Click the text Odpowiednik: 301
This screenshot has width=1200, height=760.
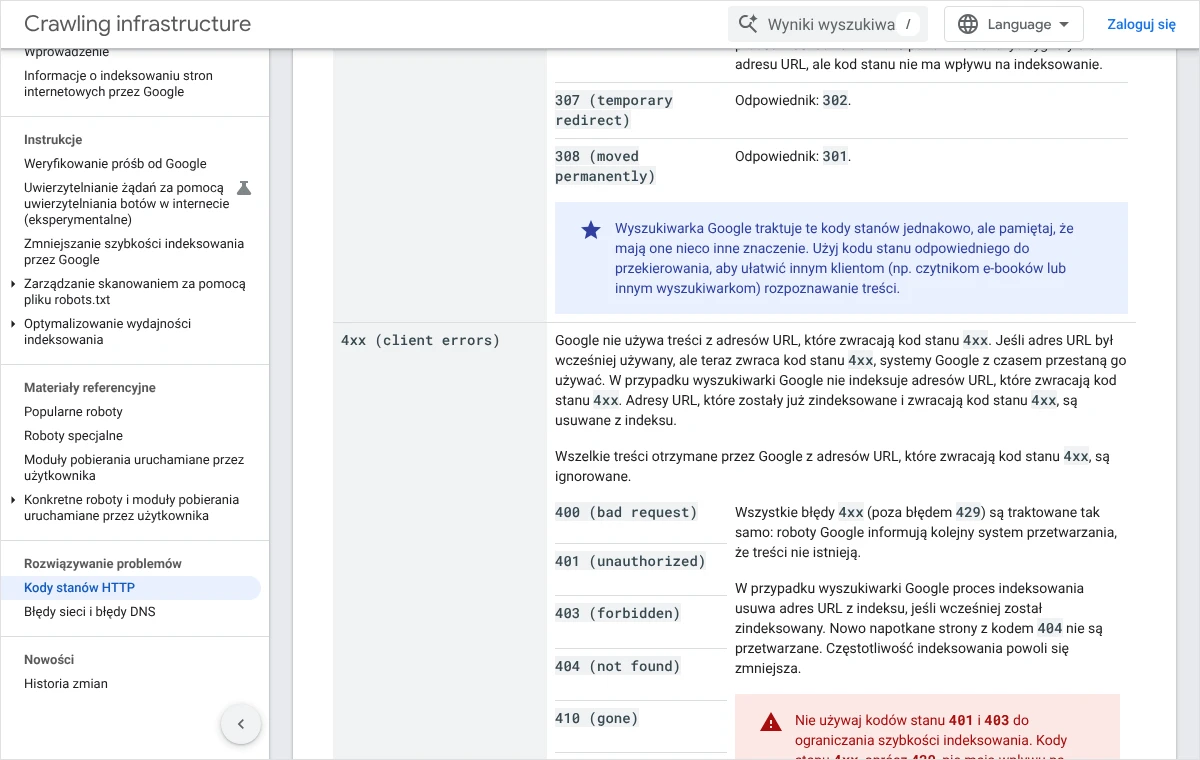click(x=793, y=156)
